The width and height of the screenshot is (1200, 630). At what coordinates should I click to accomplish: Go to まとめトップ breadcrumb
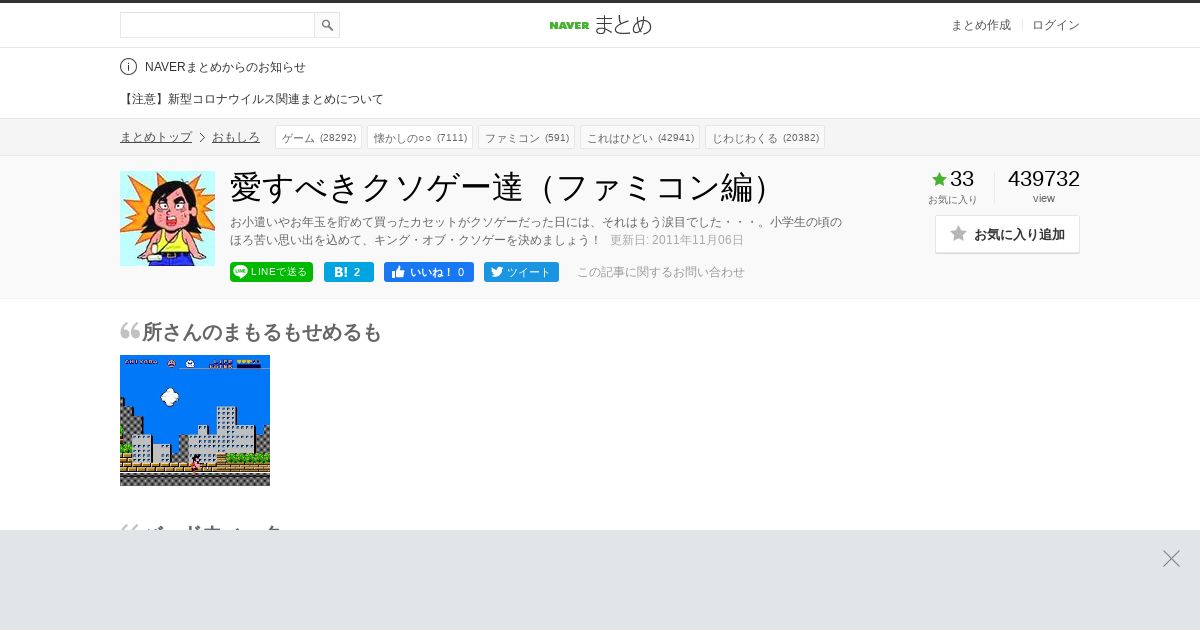pyautogui.click(x=156, y=137)
